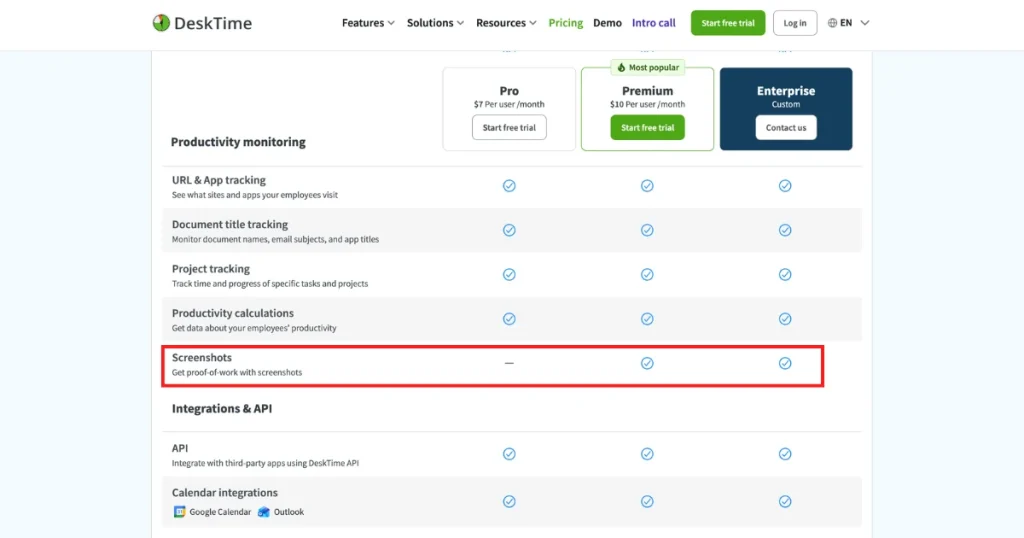Click 'See what sites and apps your employees visit'
The image size is (1024, 538).
click(x=255, y=195)
